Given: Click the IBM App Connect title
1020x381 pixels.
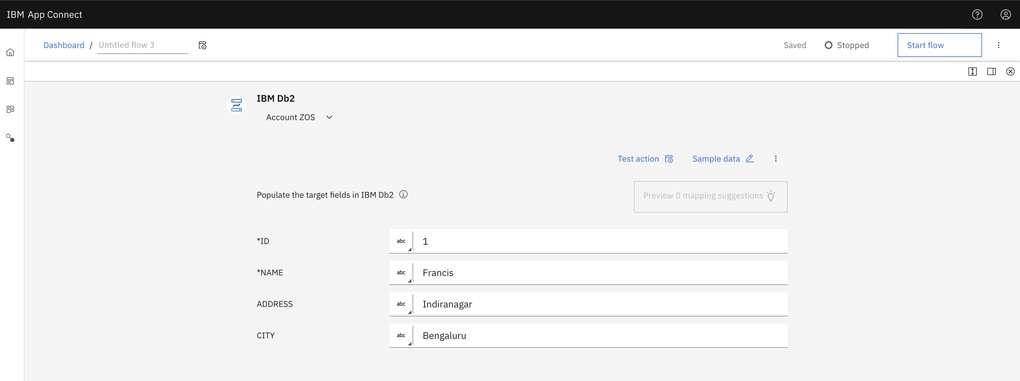Looking at the screenshot, I should (44, 14).
